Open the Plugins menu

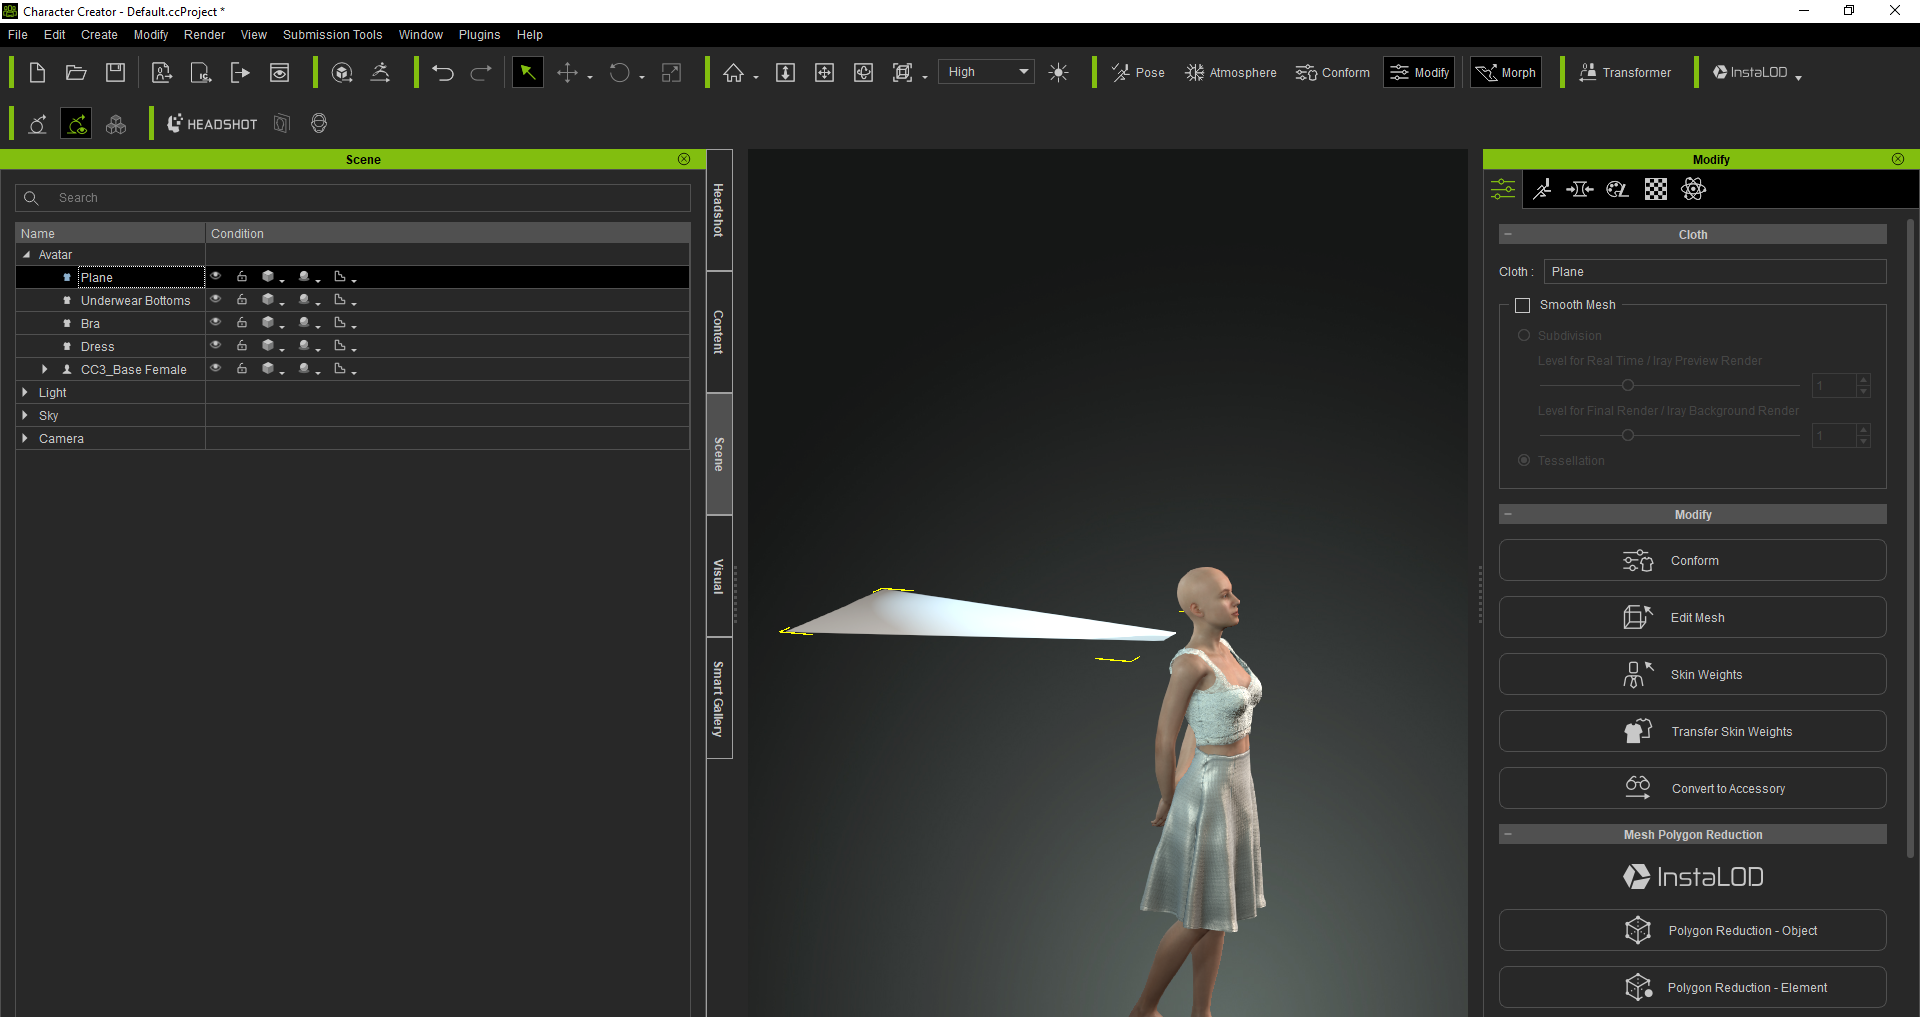(479, 35)
